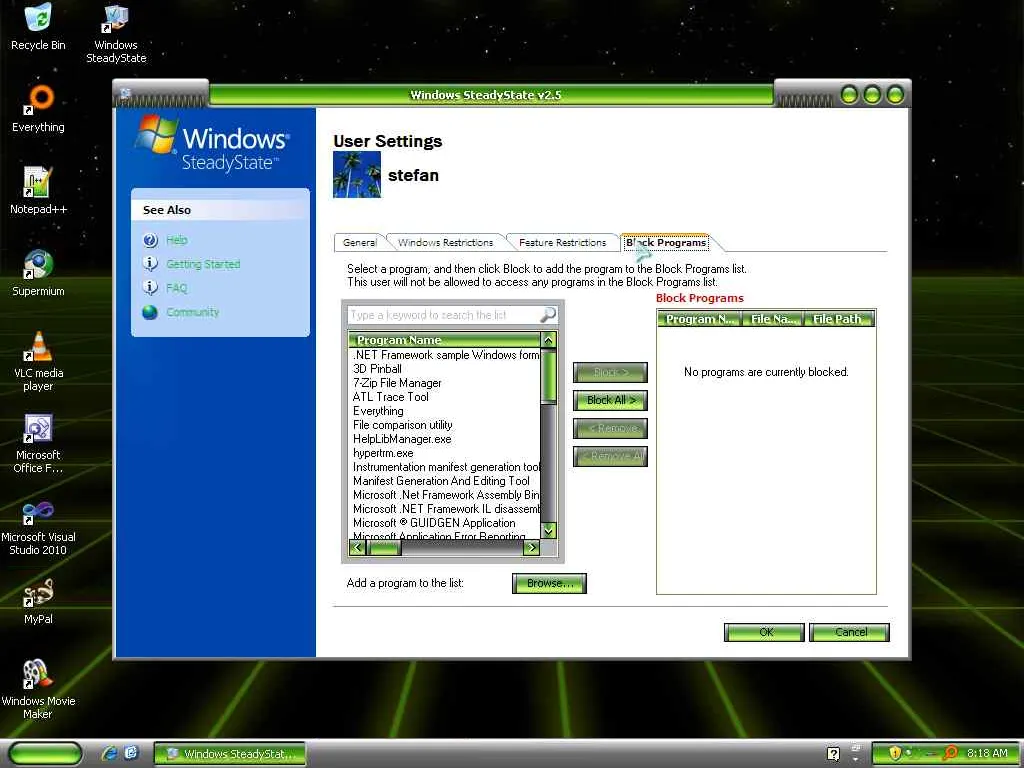Open the MyPal desktop icon
Image resolution: width=1024 pixels, height=768 pixels.
(x=39, y=601)
